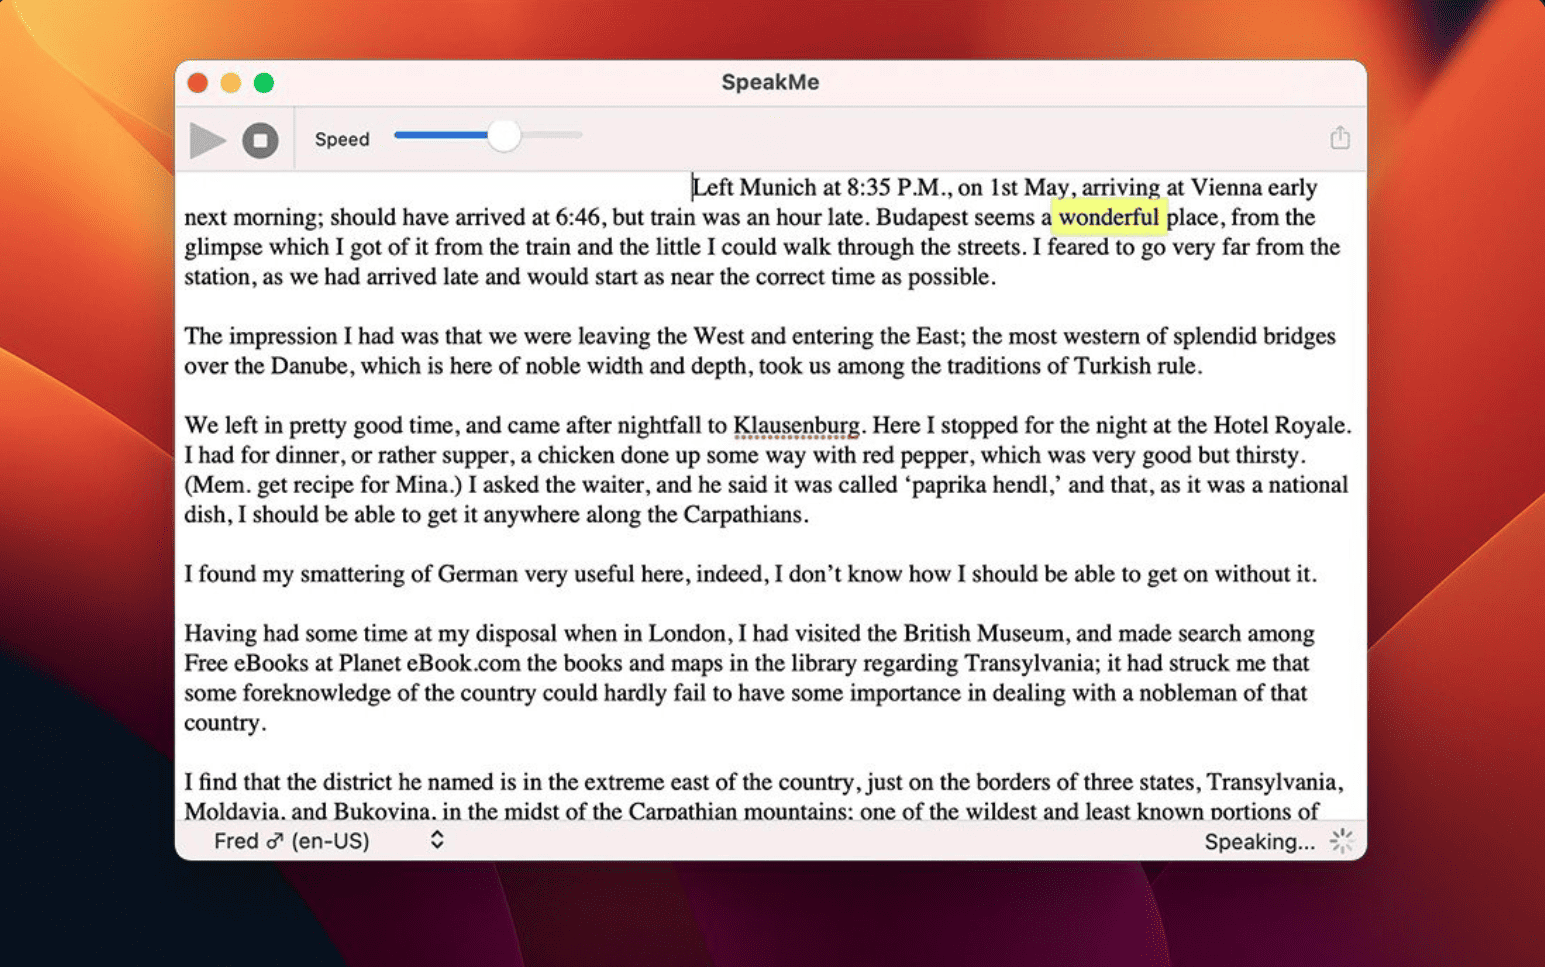The image size is (1545, 967).
Task: Click the underlined word "Klausenburg"
Action: pos(796,426)
